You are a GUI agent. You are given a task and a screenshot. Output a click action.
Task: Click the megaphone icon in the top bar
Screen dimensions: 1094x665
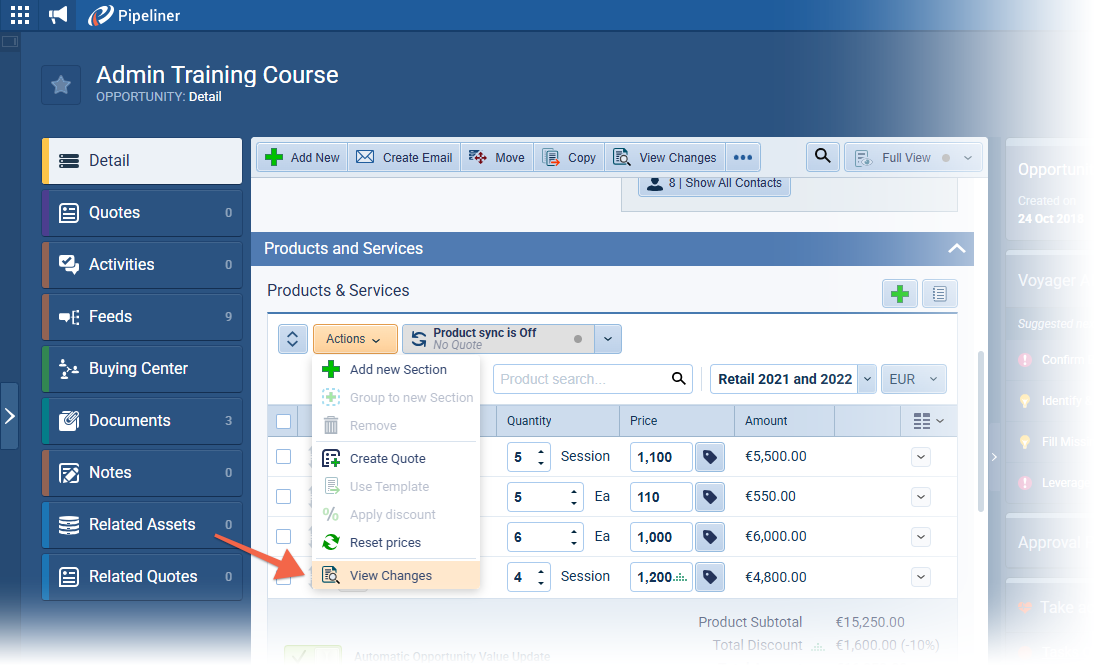tap(57, 14)
